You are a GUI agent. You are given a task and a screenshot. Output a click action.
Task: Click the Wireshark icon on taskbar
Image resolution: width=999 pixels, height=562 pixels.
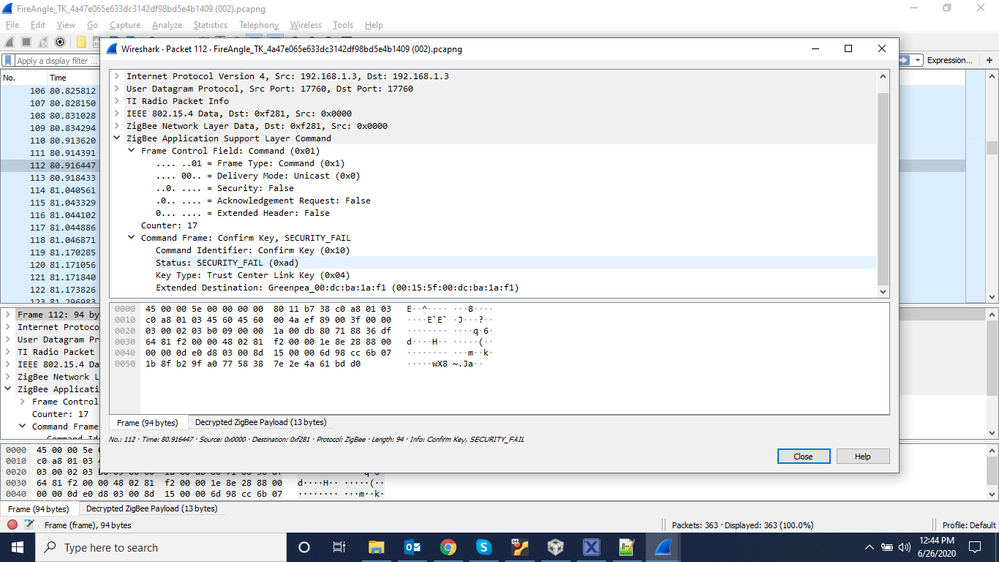pos(663,547)
